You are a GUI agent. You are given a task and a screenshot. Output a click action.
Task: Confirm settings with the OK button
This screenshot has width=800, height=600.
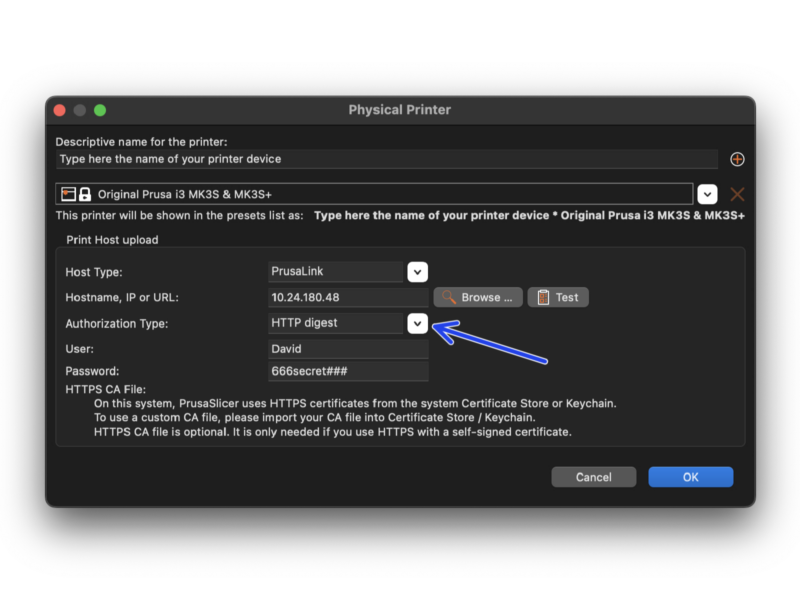click(x=690, y=477)
